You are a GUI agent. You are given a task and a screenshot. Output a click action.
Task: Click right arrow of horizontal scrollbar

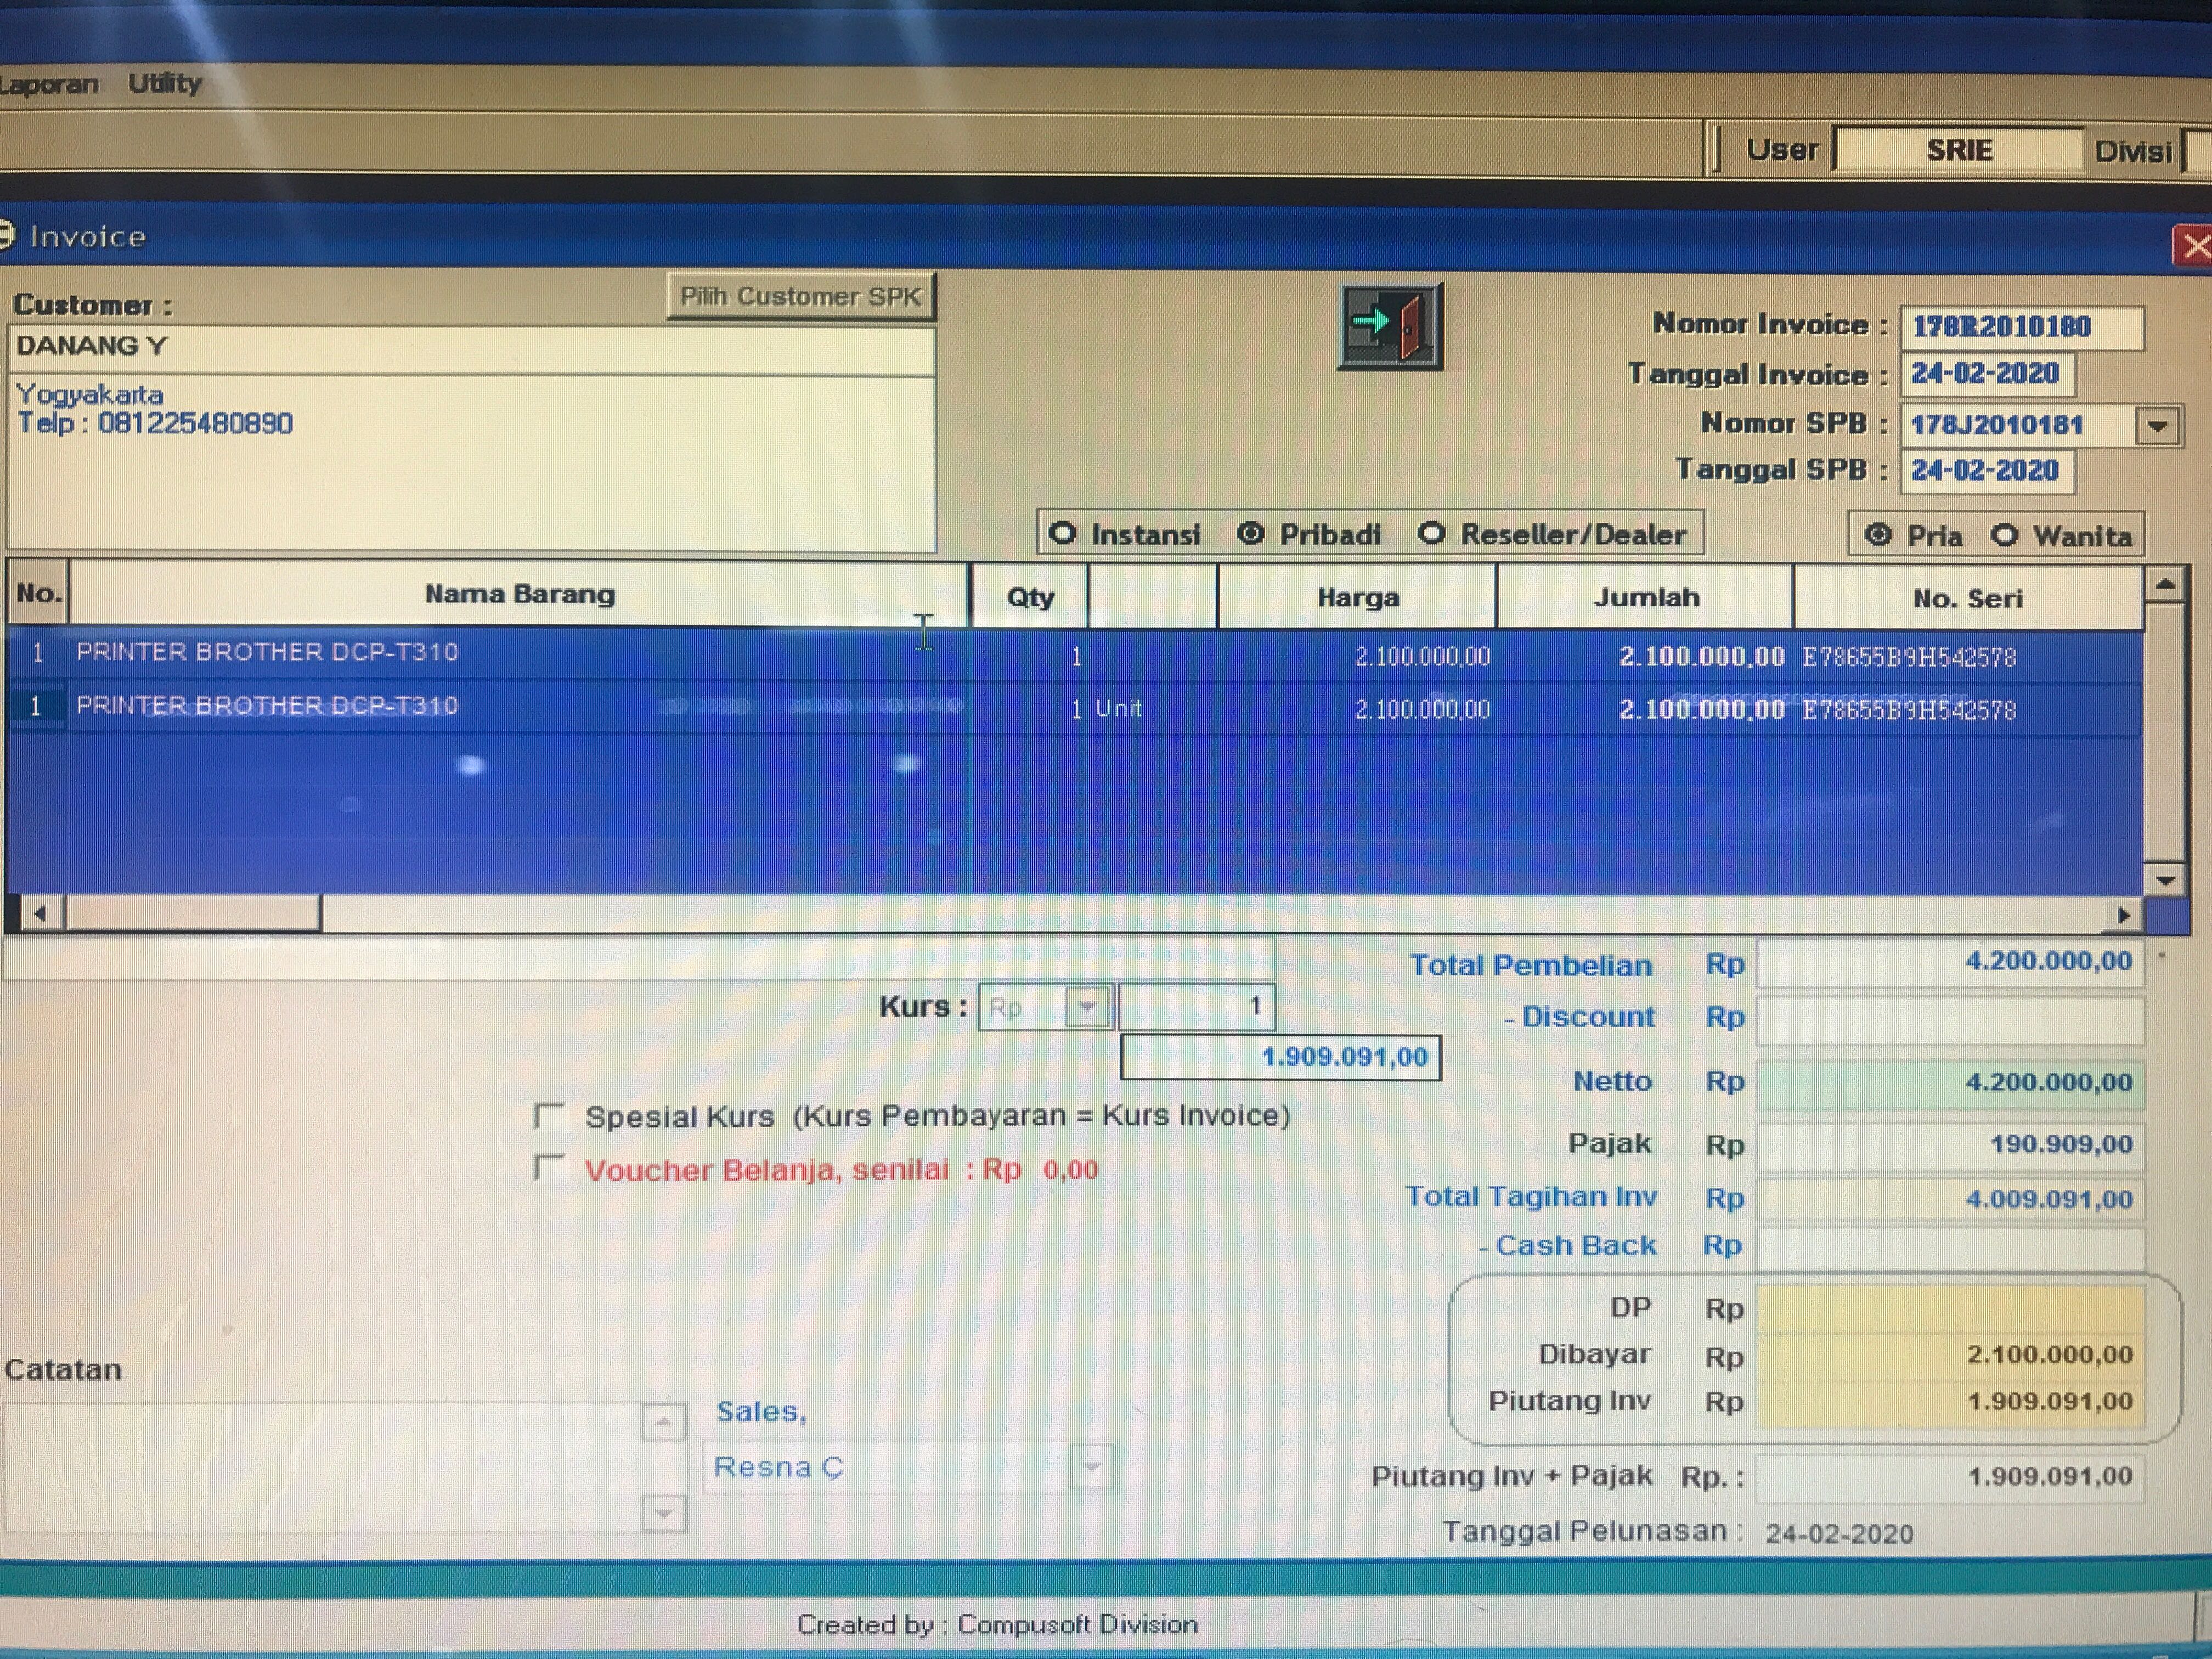[x=2122, y=914]
